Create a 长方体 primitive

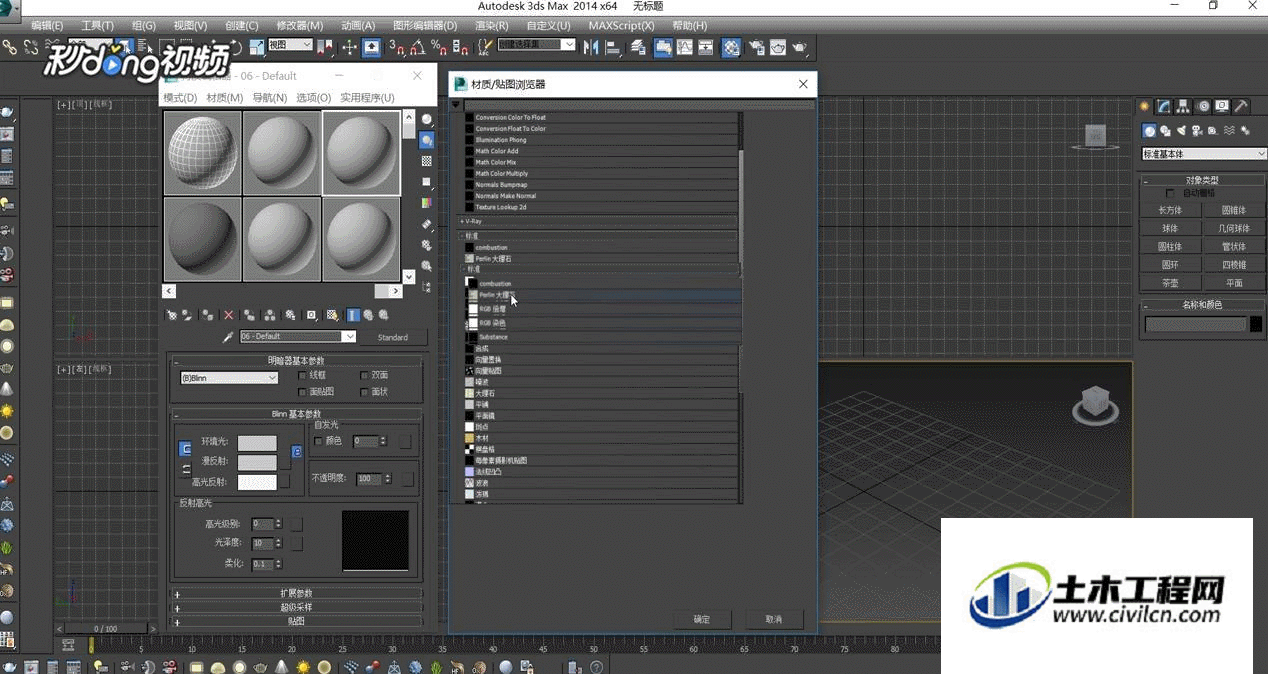[1169, 211]
